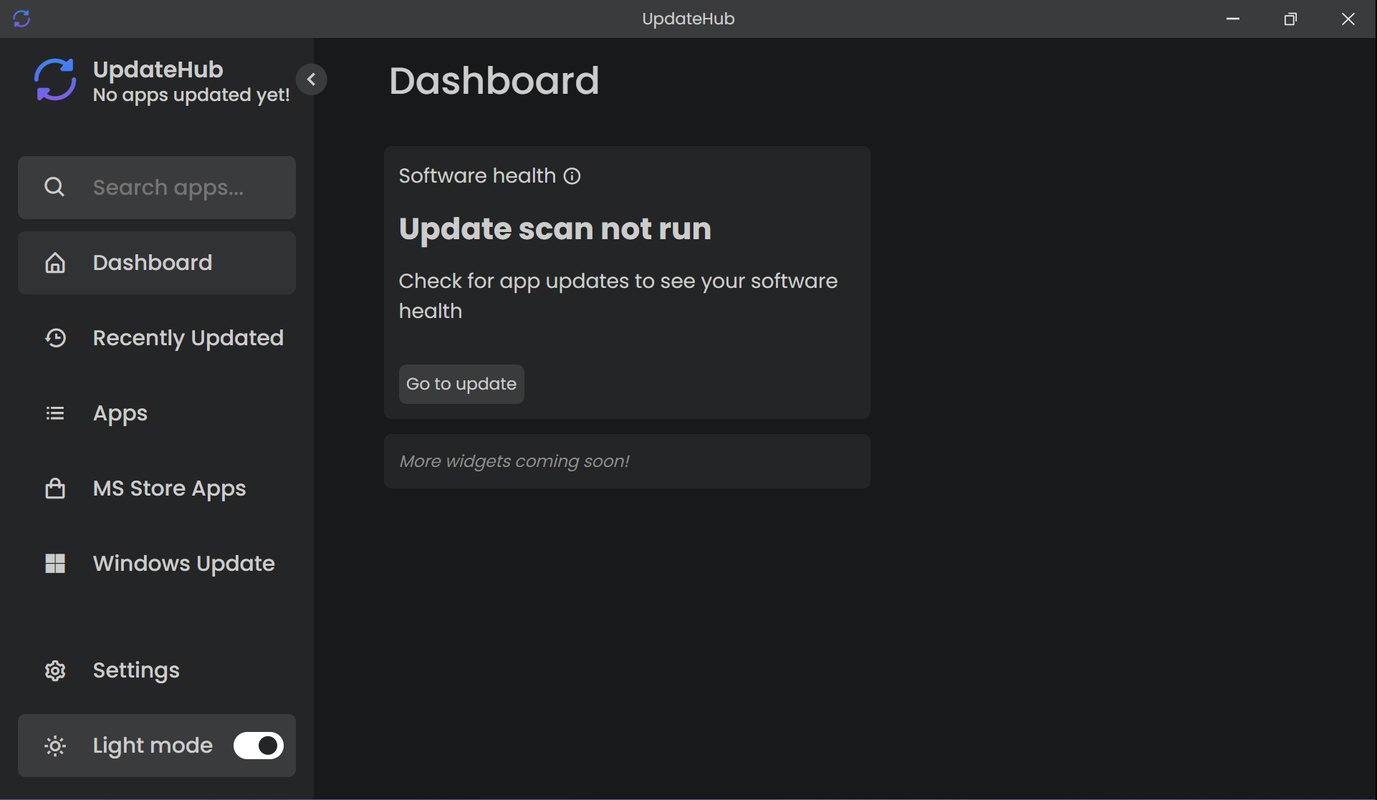
Task: Click the Light mode sun icon
Action: pyautogui.click(x=54, y=745)
